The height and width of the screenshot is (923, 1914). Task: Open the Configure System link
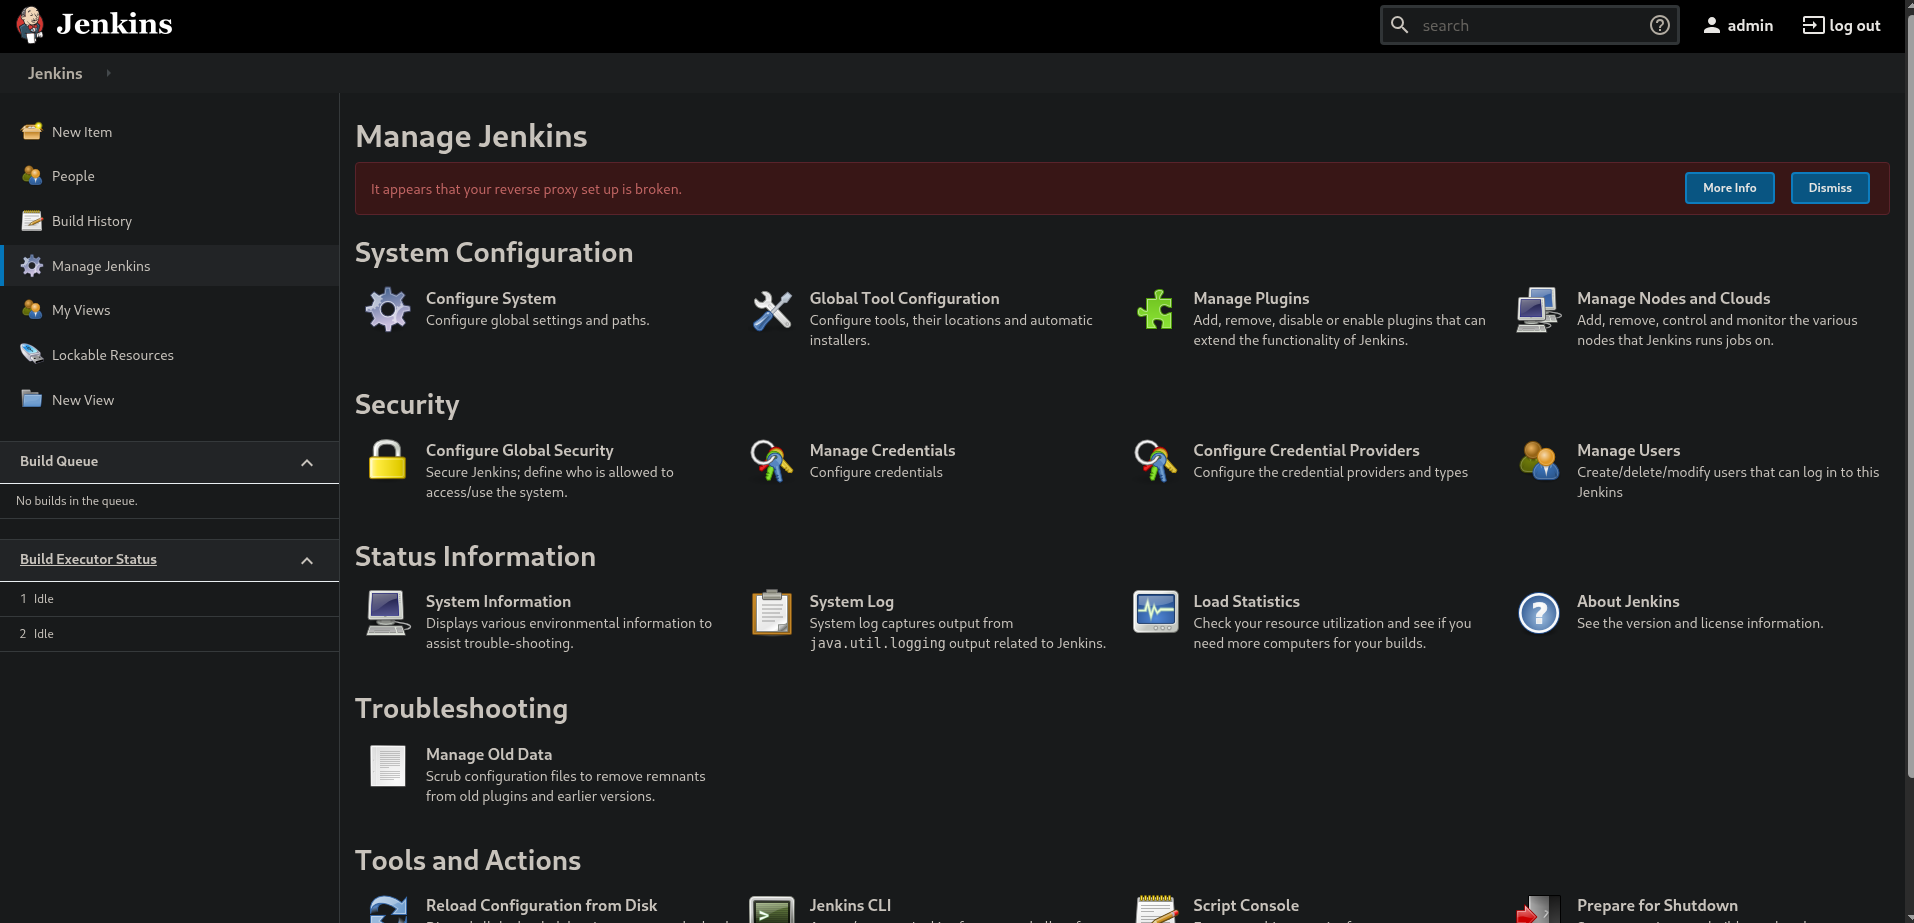(491, 298)
